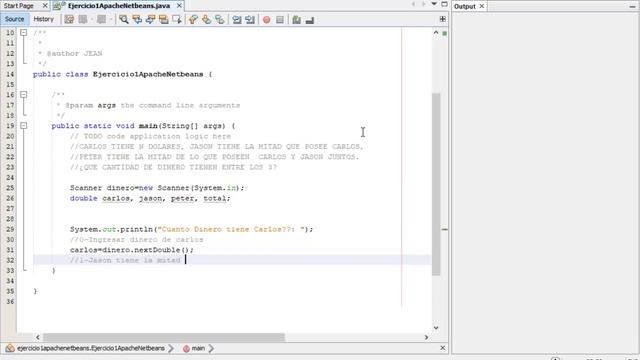Screen dimensions: 640x360
Task: Open the document list dropdown arrow
Action: pyautogui.click(x=434, y=4)
